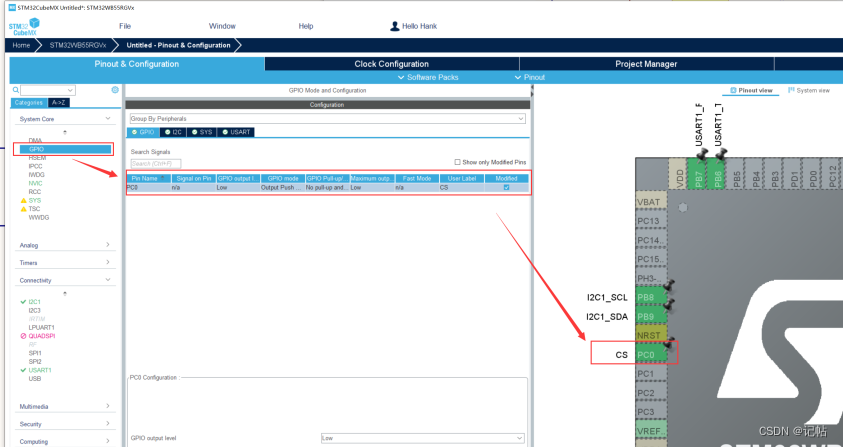Select the GPIO tab in the configuration panel
The image size is (843, 447).
point(143,132)
